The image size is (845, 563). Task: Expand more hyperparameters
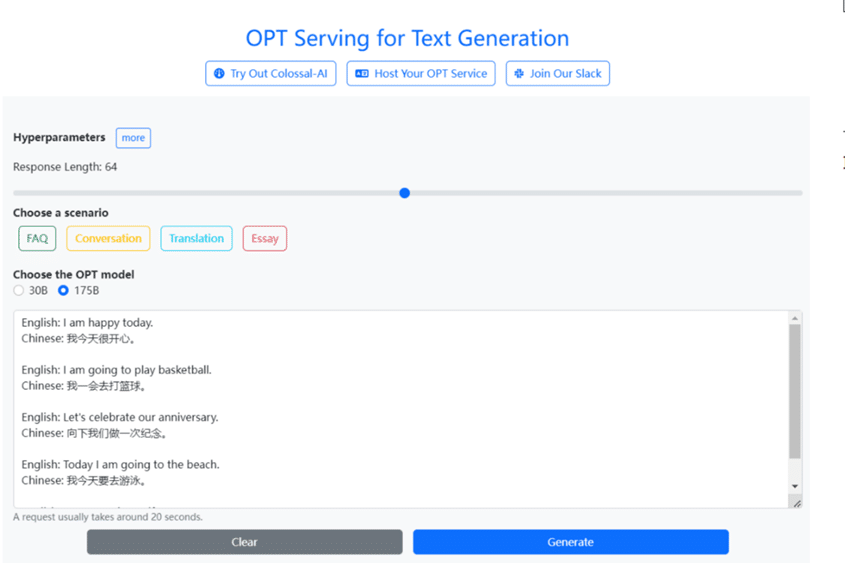pyautogui.click(x=133, y=138)
